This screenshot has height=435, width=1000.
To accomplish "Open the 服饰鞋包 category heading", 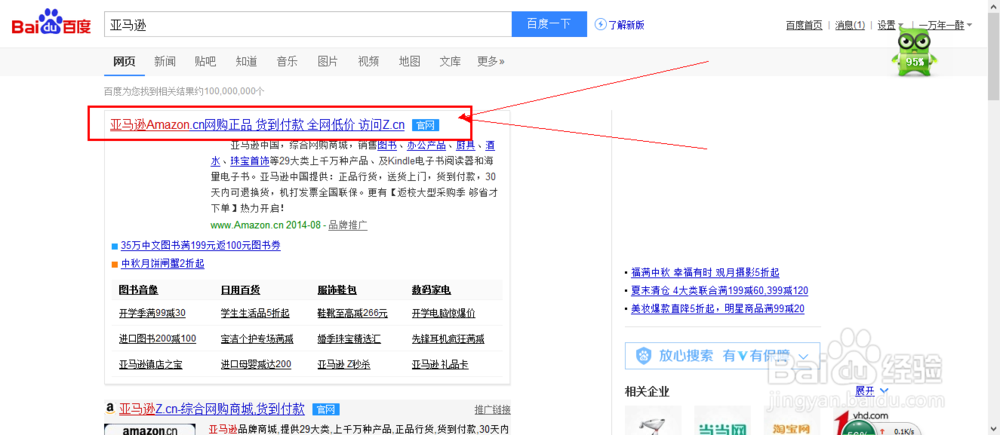I will tap(337, 290).
